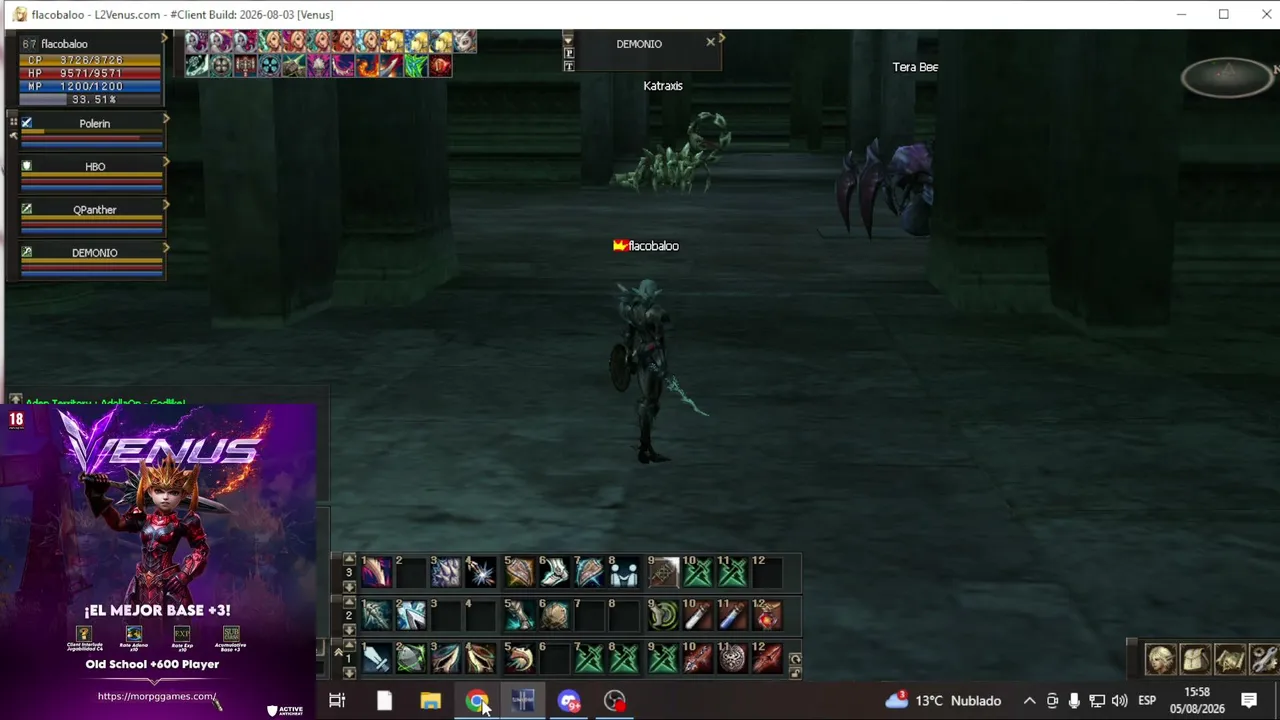1280x720 pixels.
Task: Use the glowing gauntlet skill in bar 2 slot 5
Action: pos(519,615)
